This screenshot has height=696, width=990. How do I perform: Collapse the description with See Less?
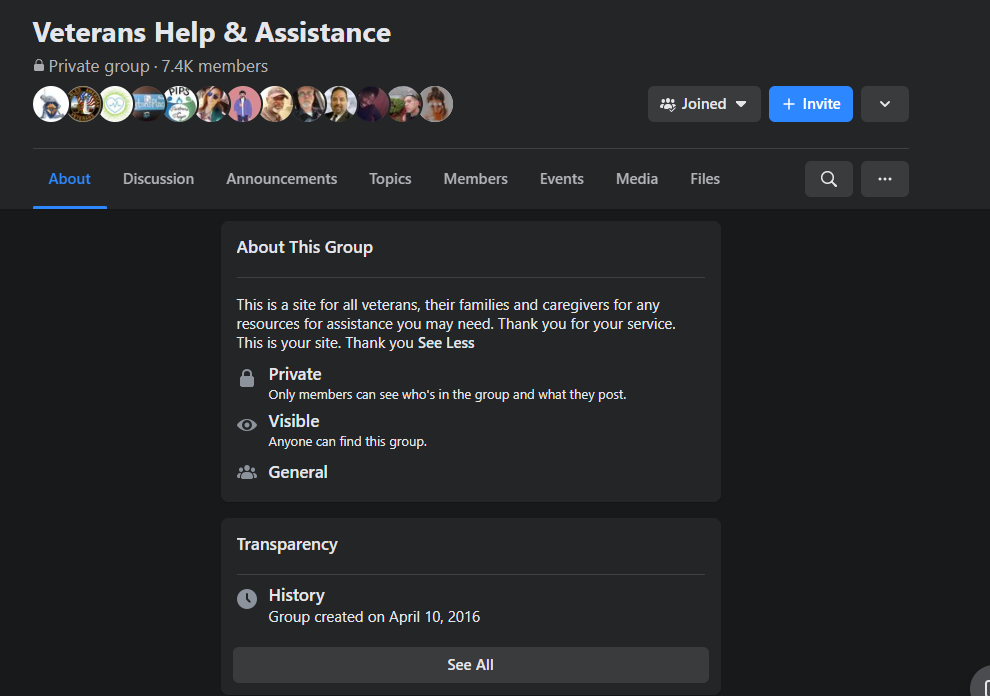point(446,343)
